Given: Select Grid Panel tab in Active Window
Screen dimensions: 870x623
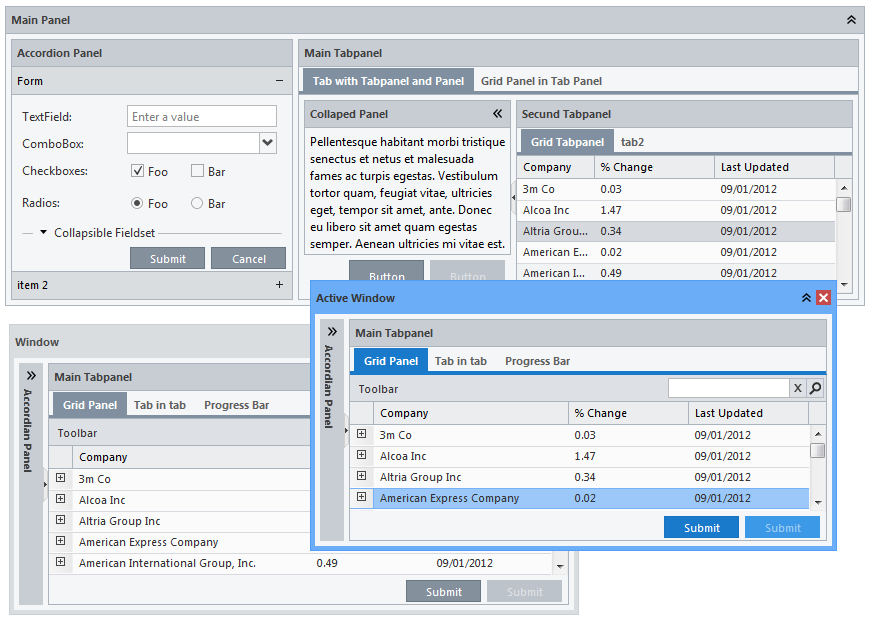Looking at the screenshot, I should pos(391,361).
